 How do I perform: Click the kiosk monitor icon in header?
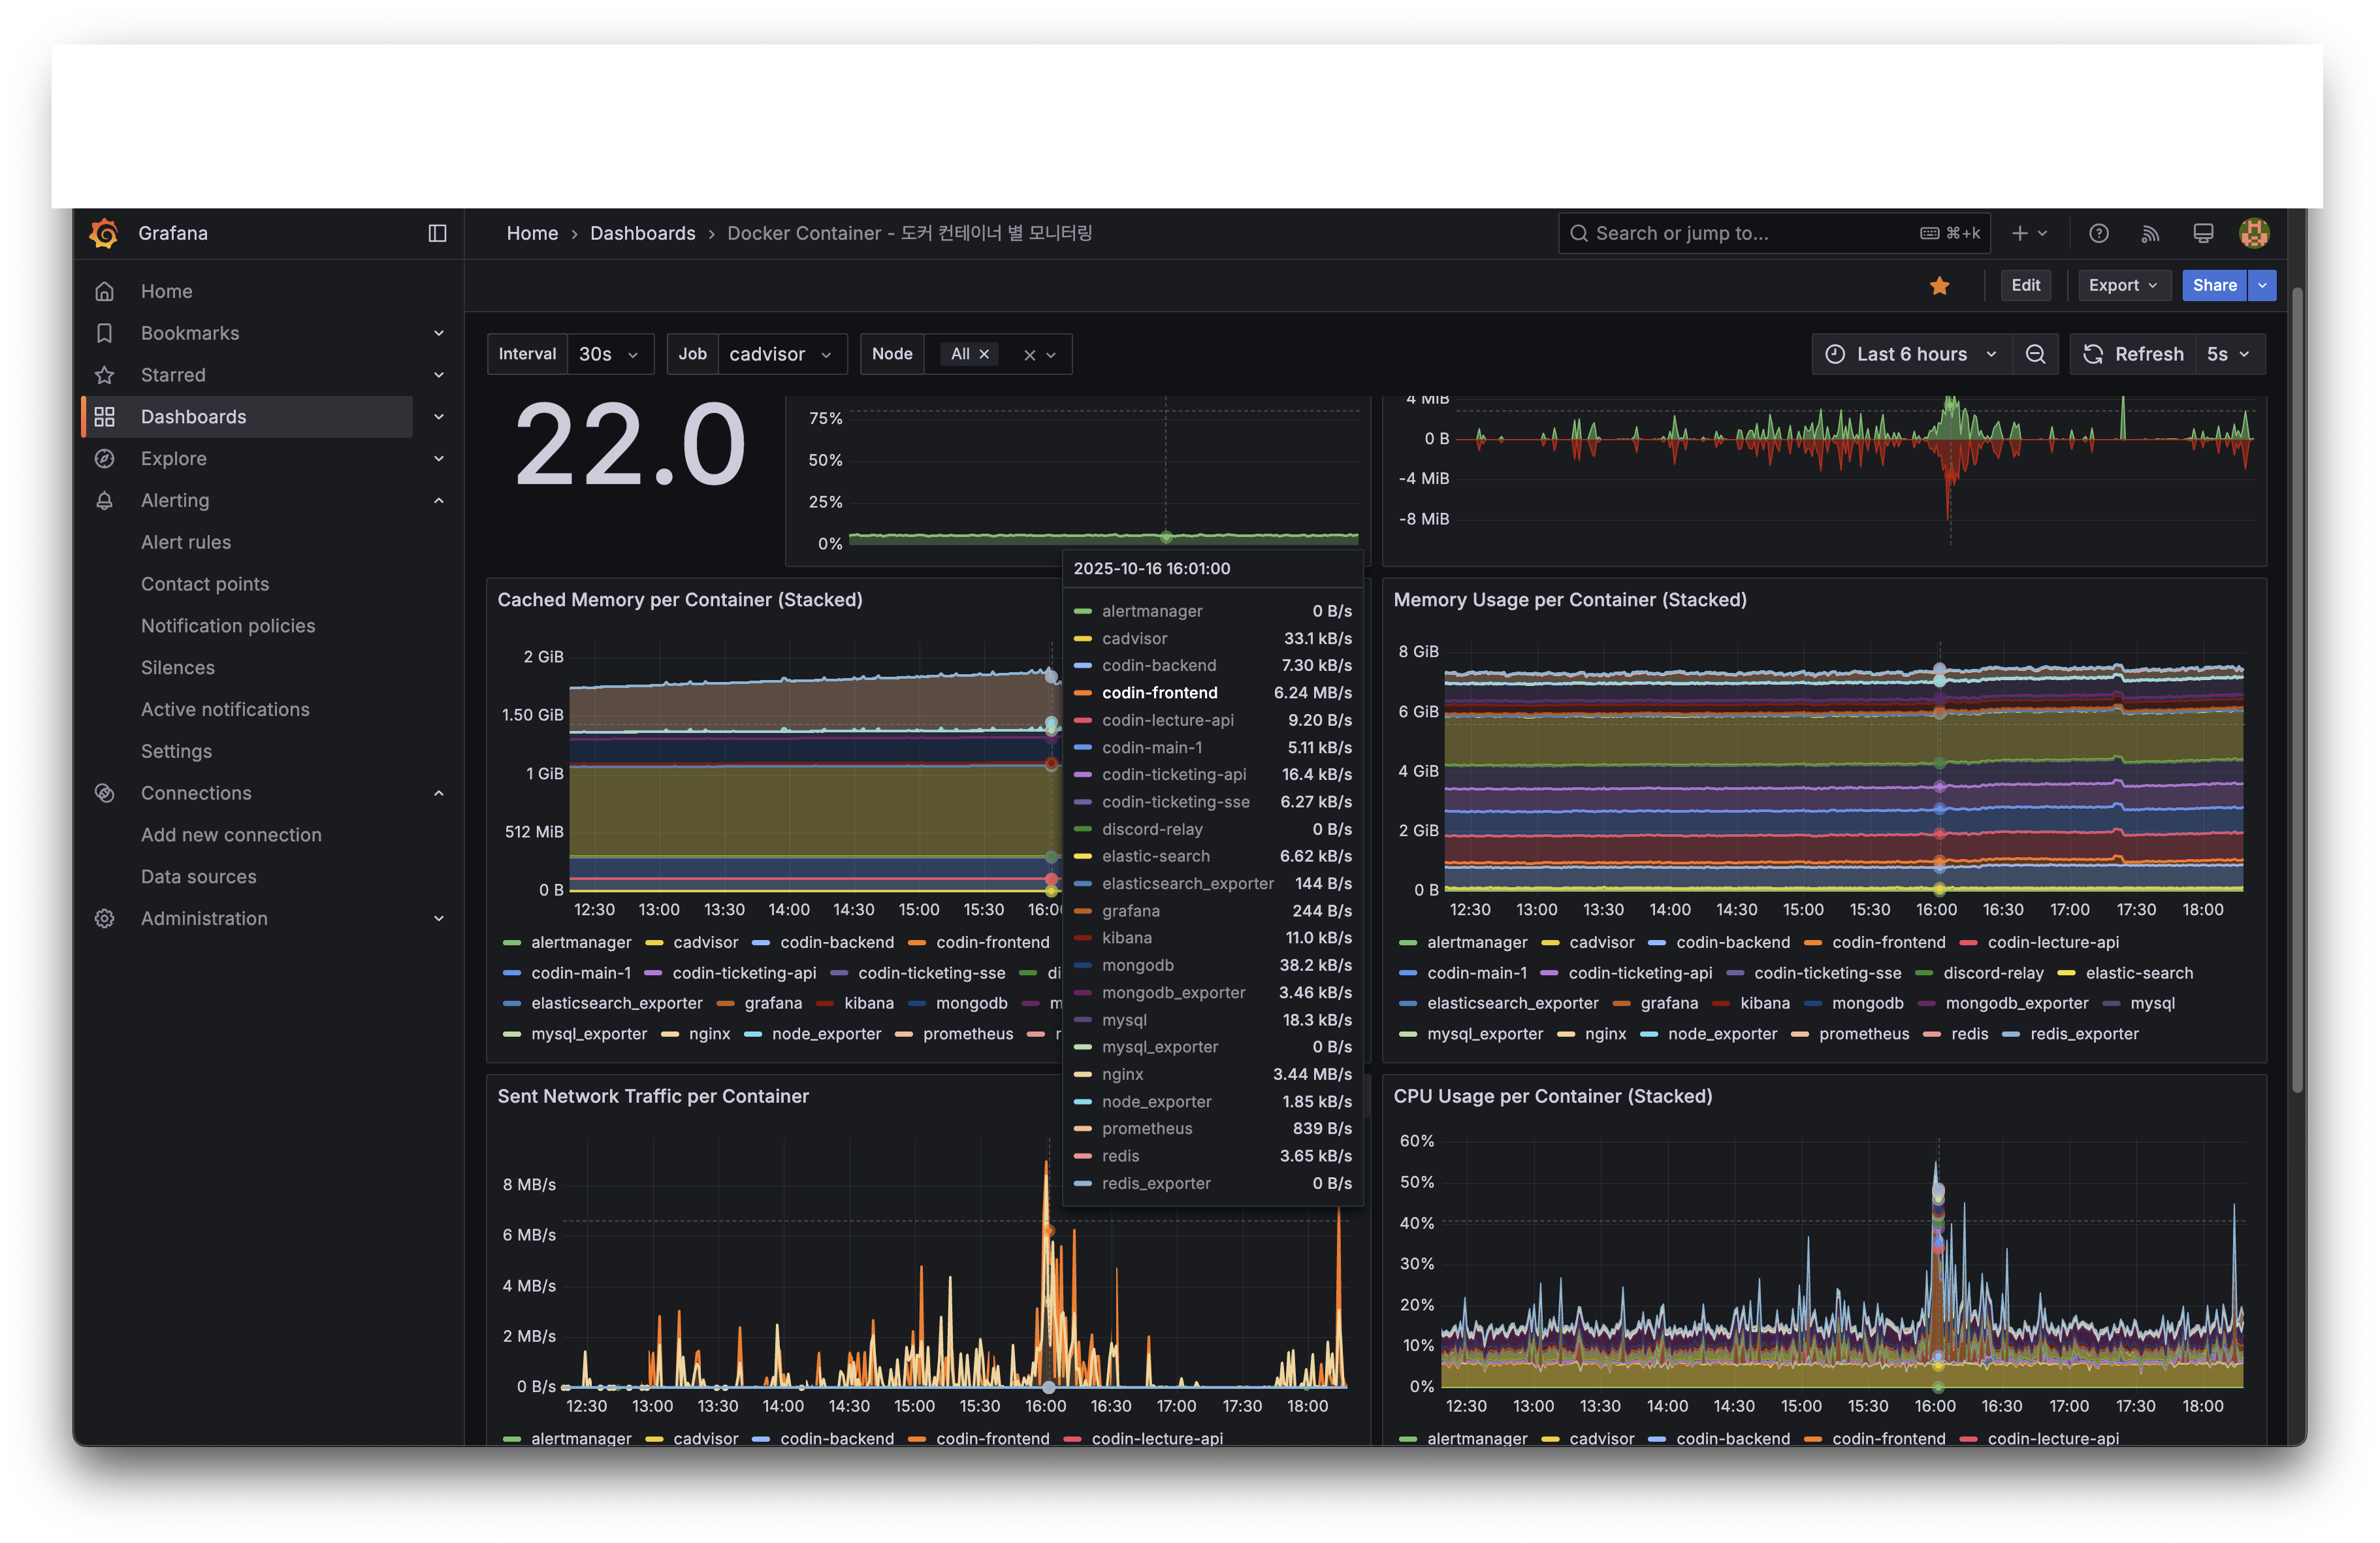tap(2202, 233)
